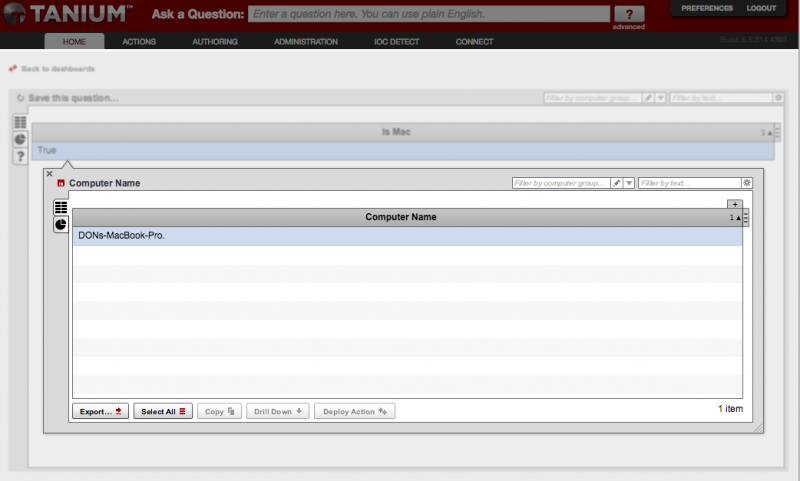Open Preferences in the top bar

(x=707, y=8)
